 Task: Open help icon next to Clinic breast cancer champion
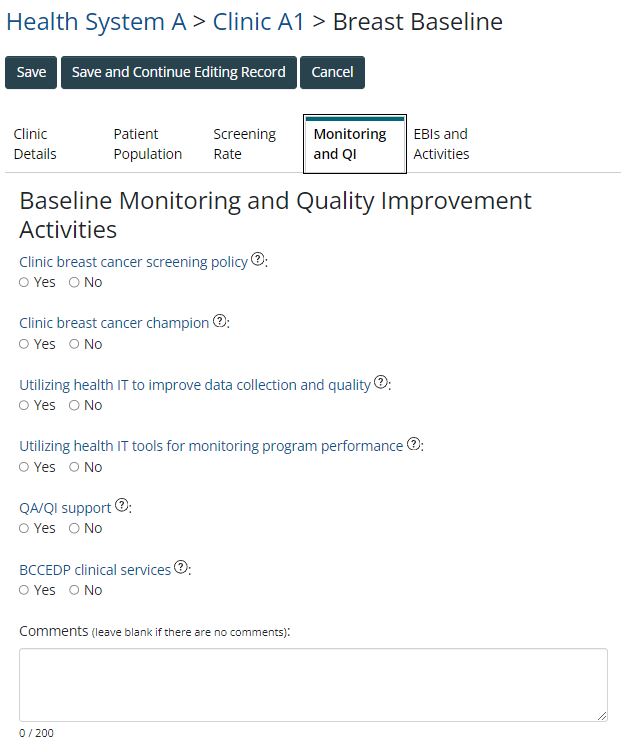(220, 322)
